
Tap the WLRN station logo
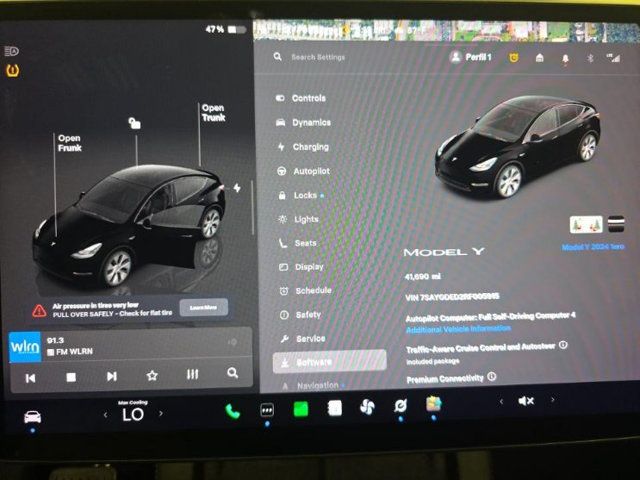click(25, 347)
